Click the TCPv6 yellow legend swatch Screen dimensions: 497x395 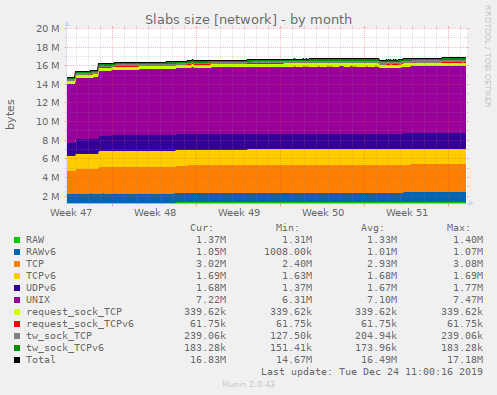(17, 276)
